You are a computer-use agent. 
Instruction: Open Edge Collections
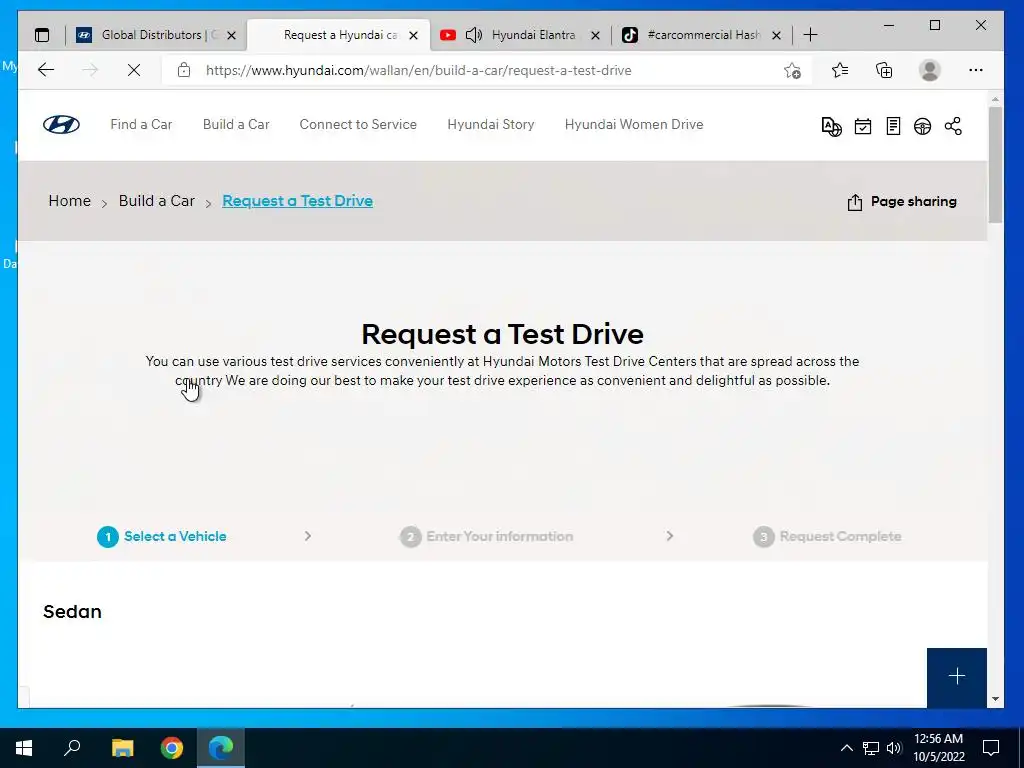coord(884,70)
